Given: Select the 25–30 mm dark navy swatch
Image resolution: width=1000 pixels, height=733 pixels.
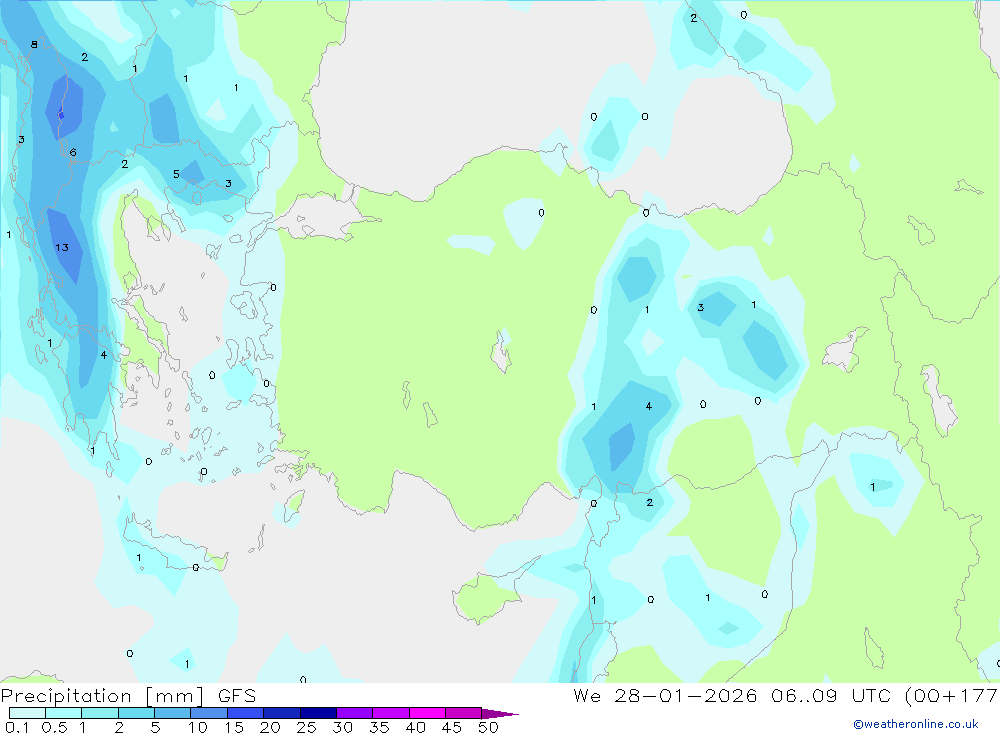Looking at the screenshot, I should [318, 713].
